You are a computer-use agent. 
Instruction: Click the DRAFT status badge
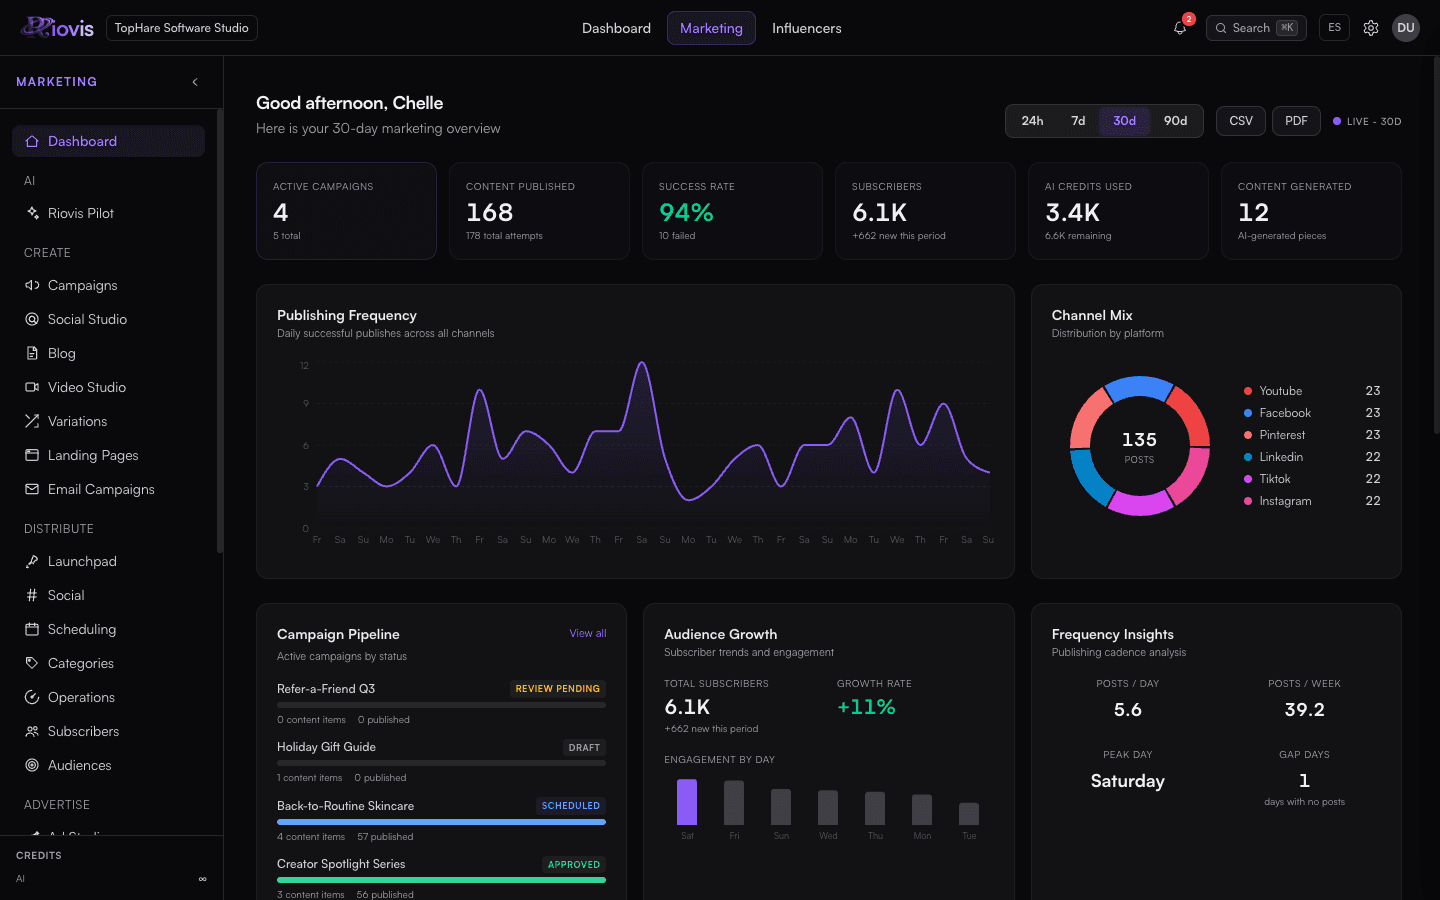[584, 747]
